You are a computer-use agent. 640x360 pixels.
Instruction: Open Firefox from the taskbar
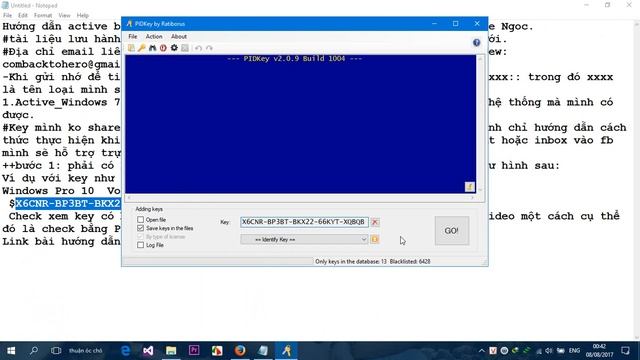pyautogui.click(x=240, y=351)
